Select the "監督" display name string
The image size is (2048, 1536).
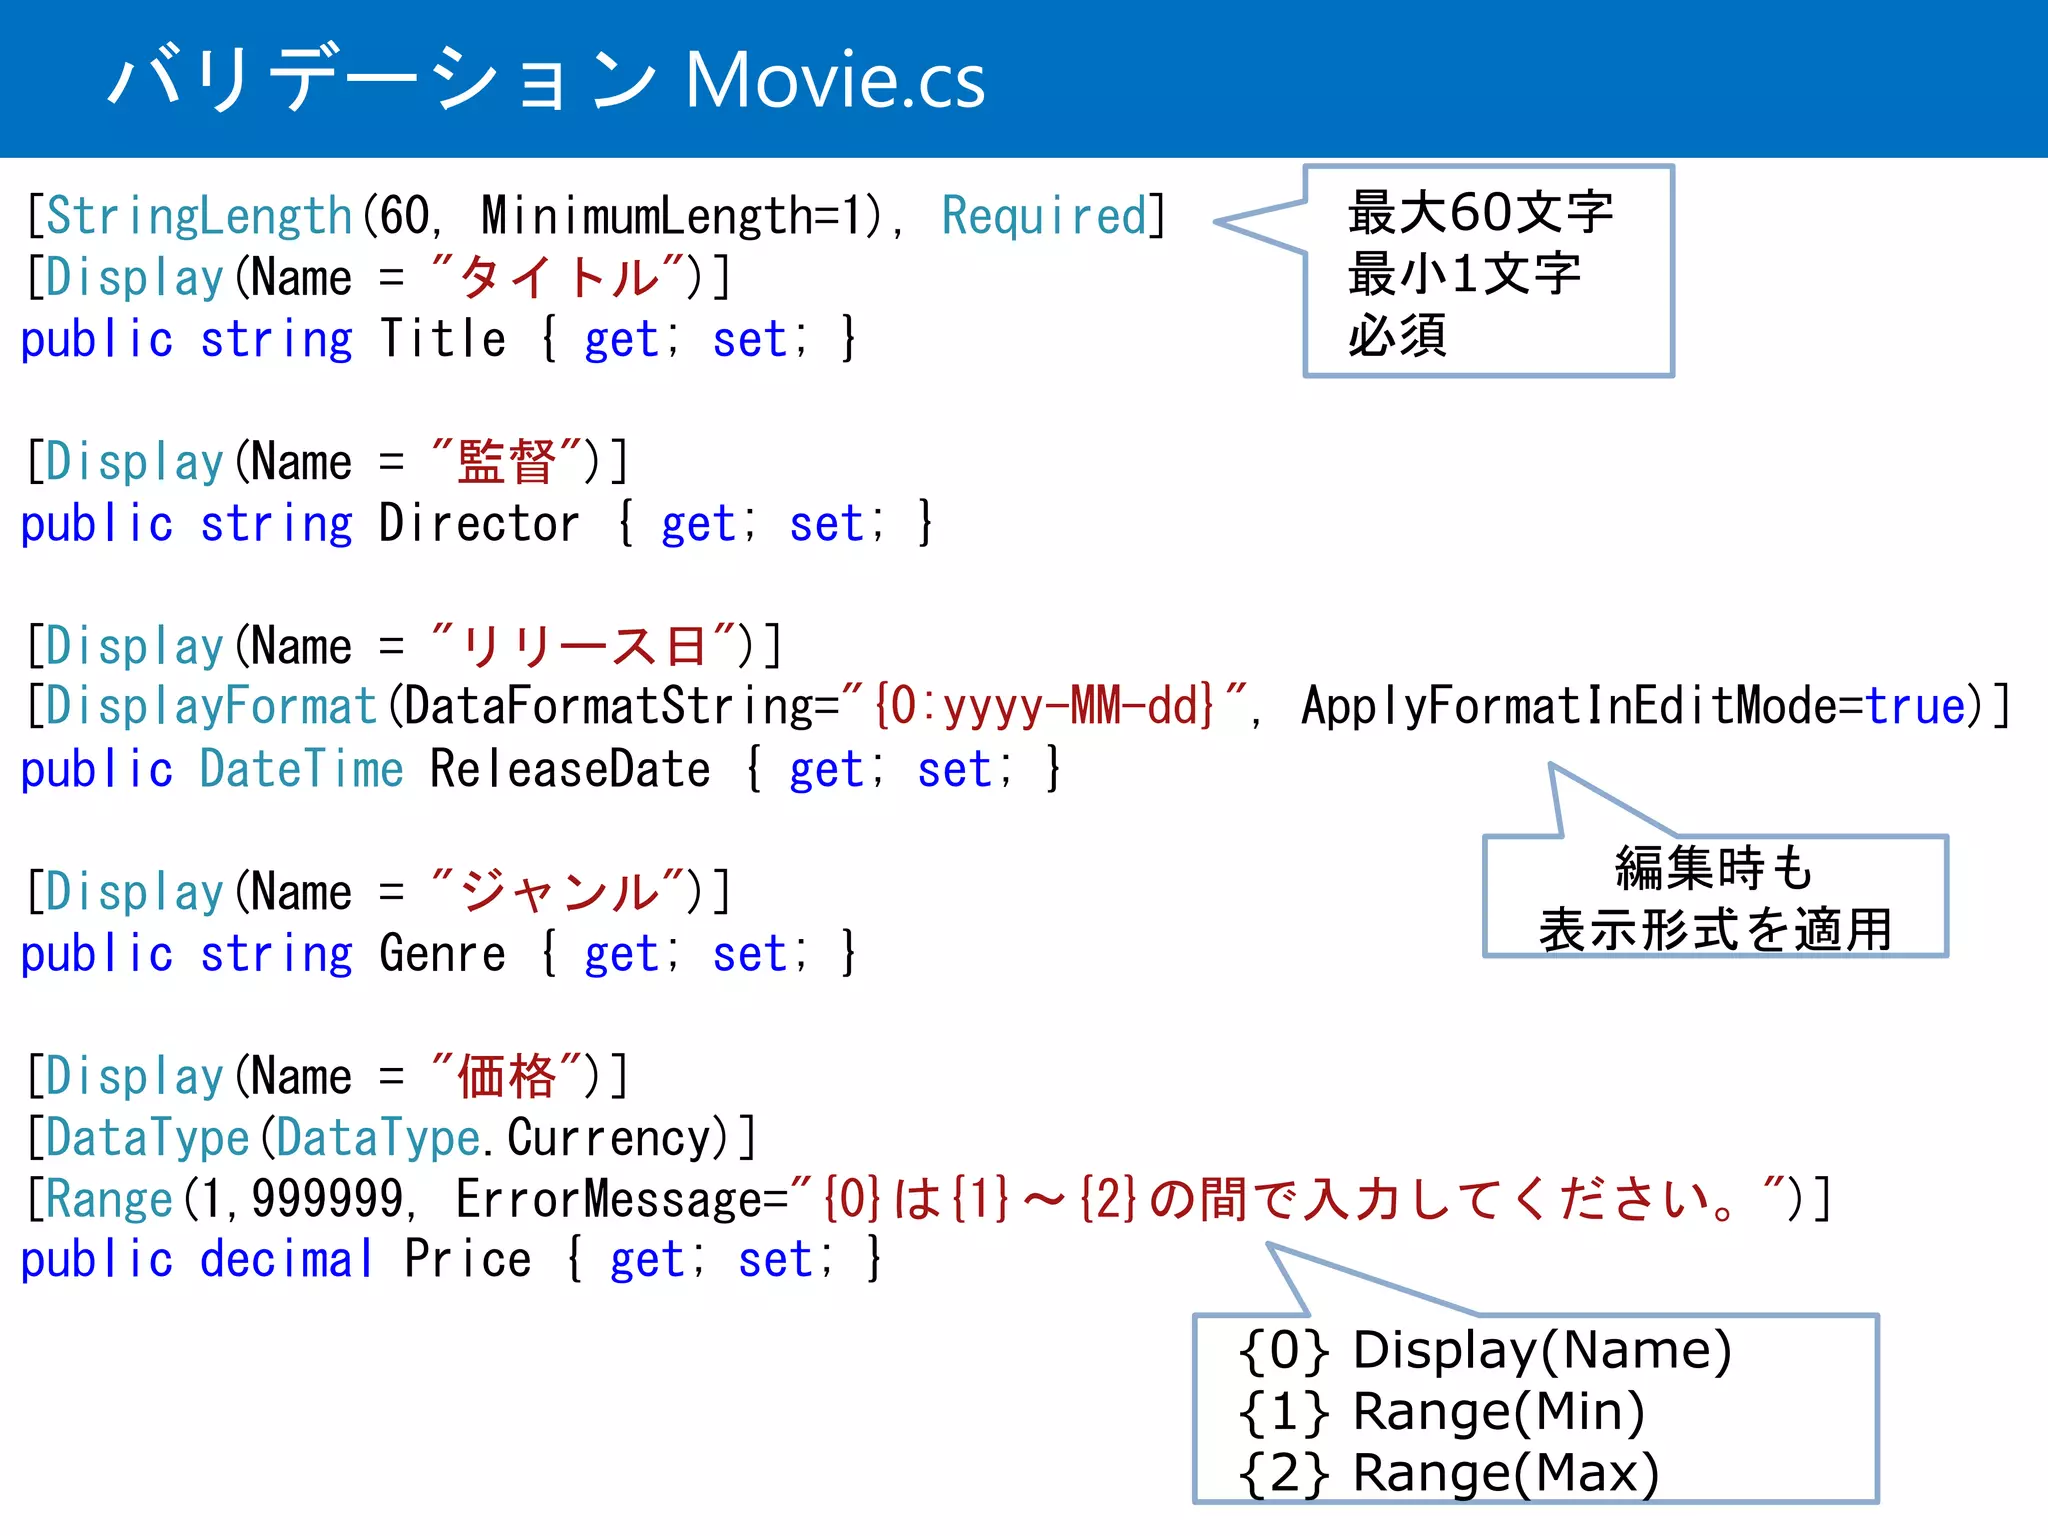(507, 462)
